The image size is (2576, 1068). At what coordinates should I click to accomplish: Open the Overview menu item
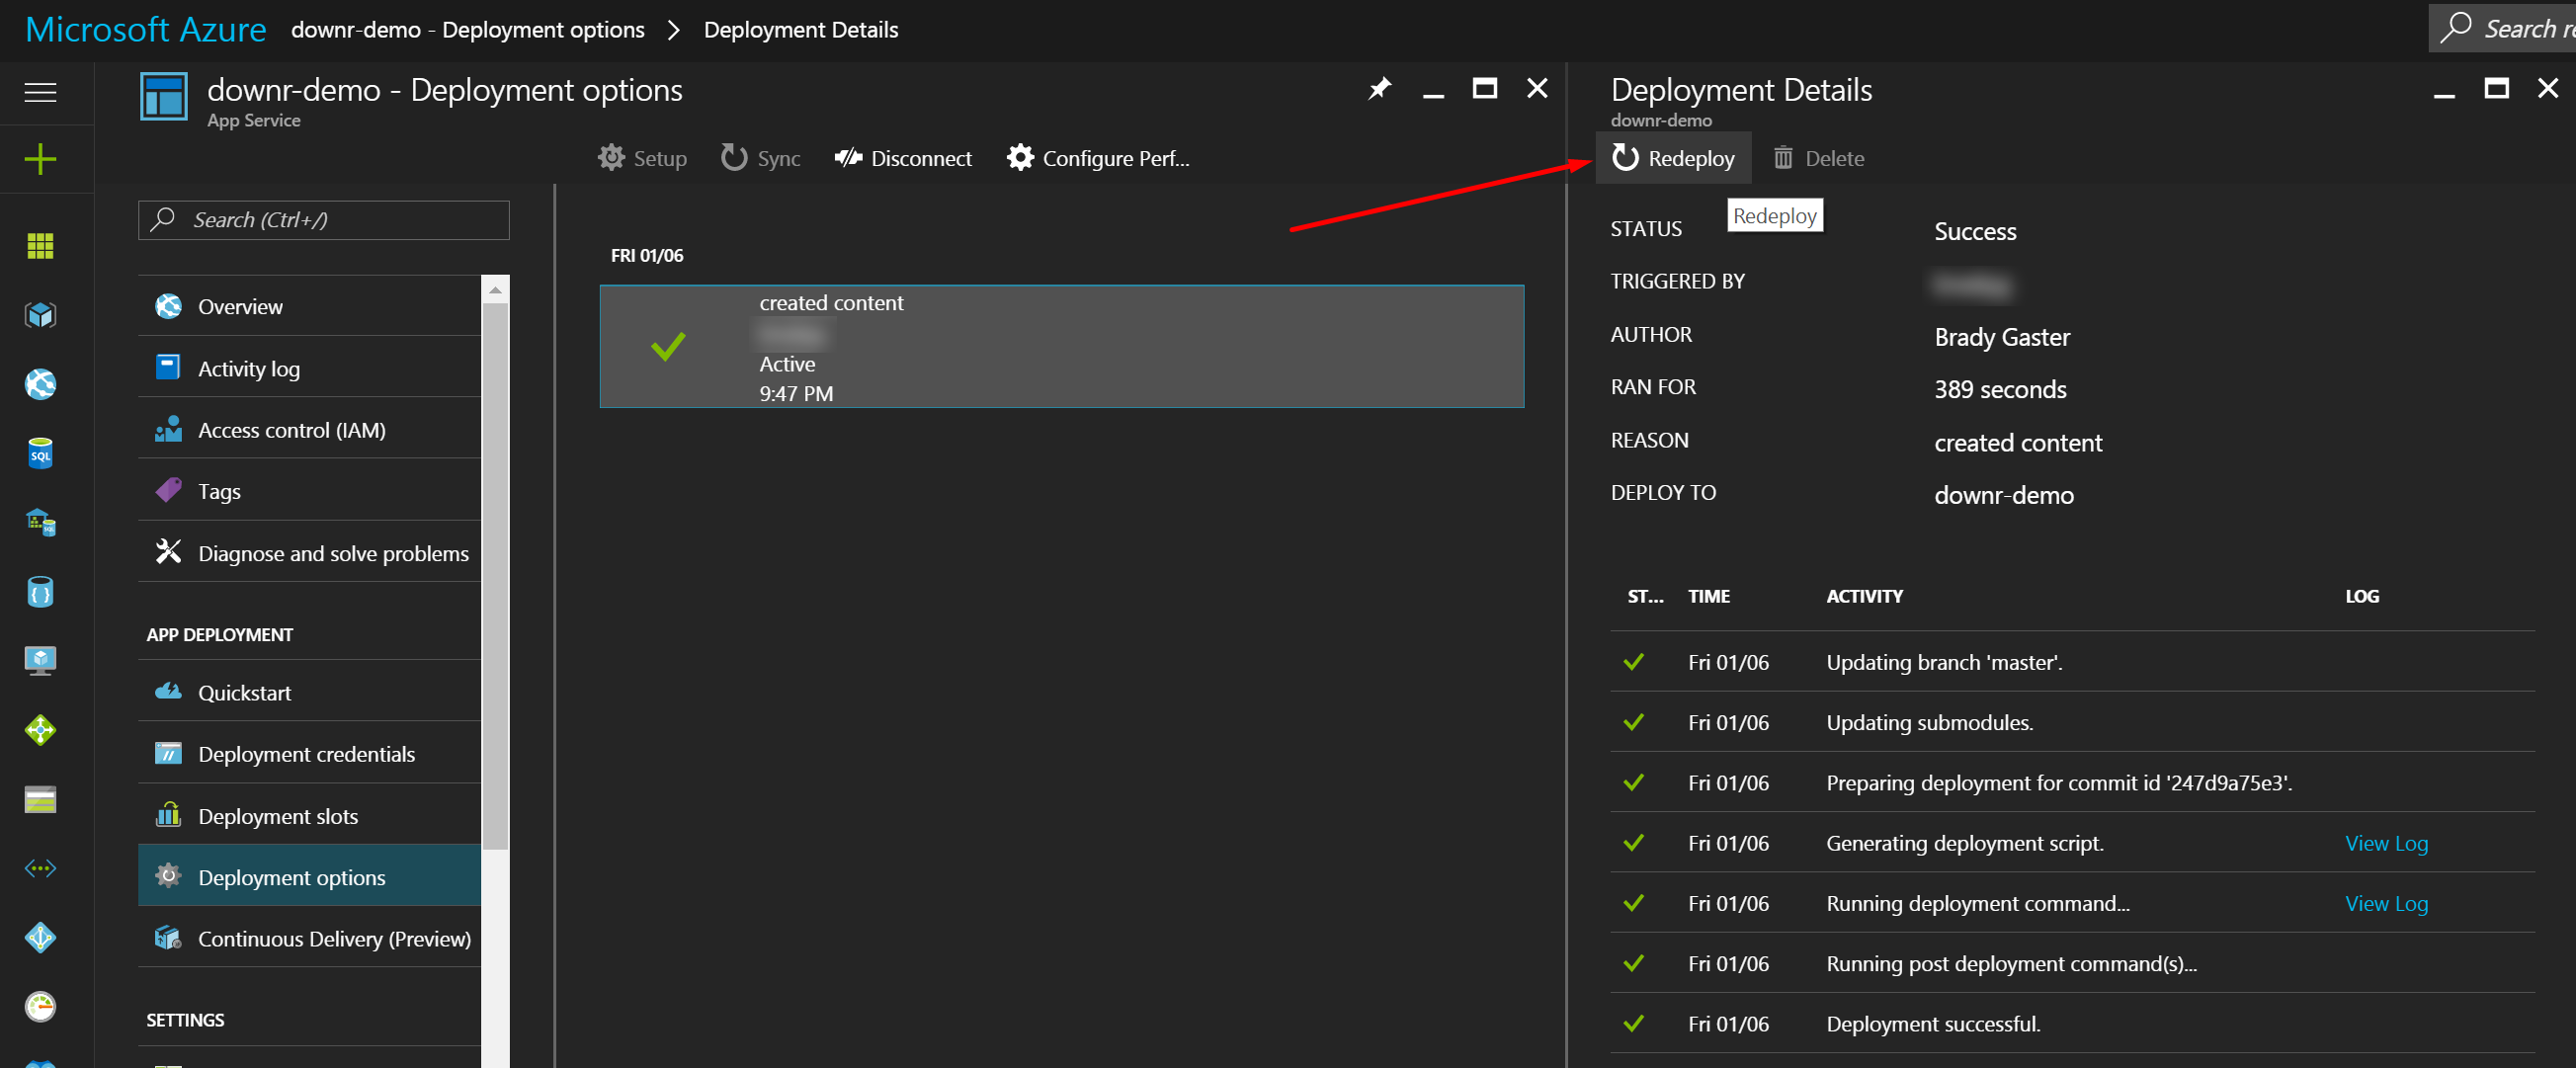click(309, 306)
